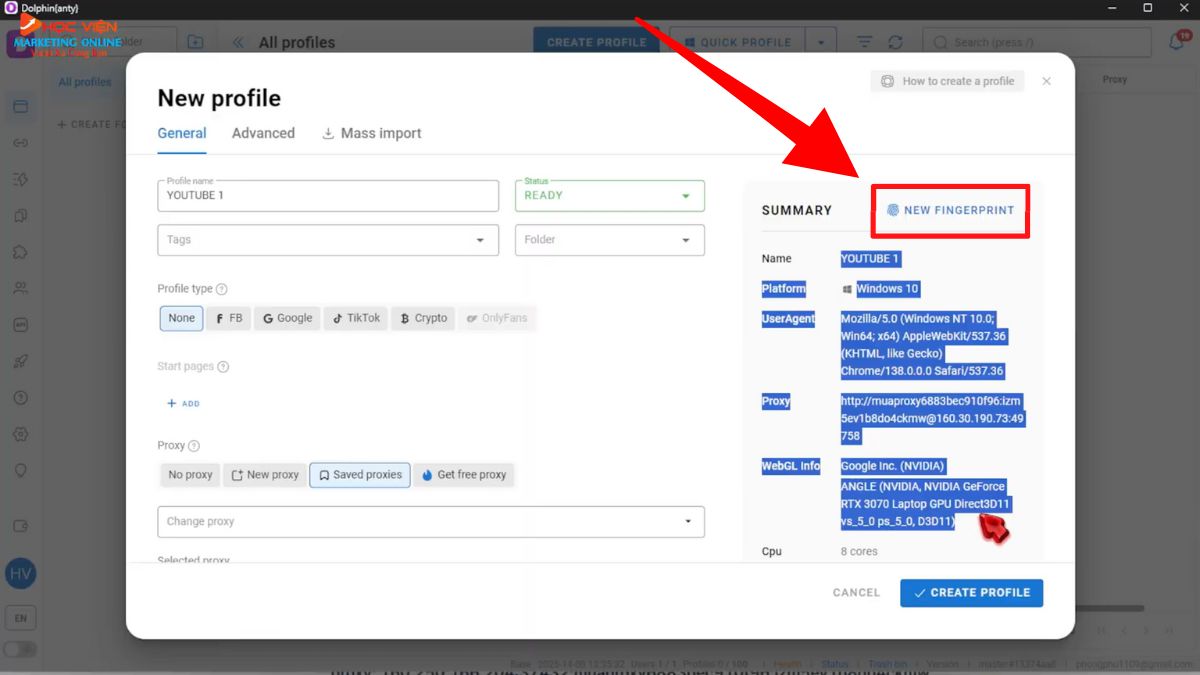Open the Folder dropdown
1200x675 pixels.
(x=609, y=240)
